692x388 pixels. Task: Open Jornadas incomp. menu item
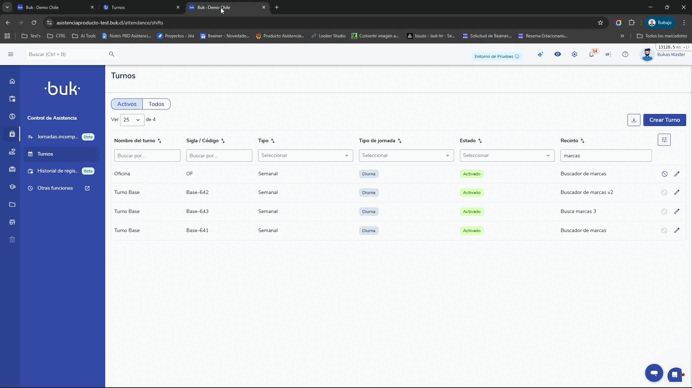[x=61, y=137]
